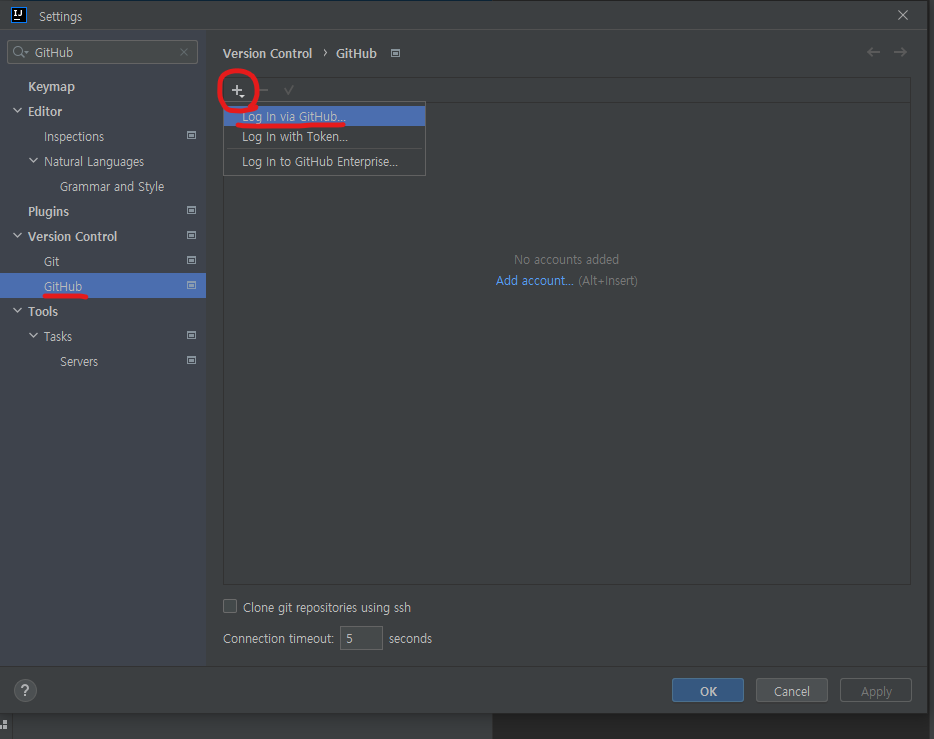
Task: Collapse the Tasks tree node
Action: click(33, 336)
